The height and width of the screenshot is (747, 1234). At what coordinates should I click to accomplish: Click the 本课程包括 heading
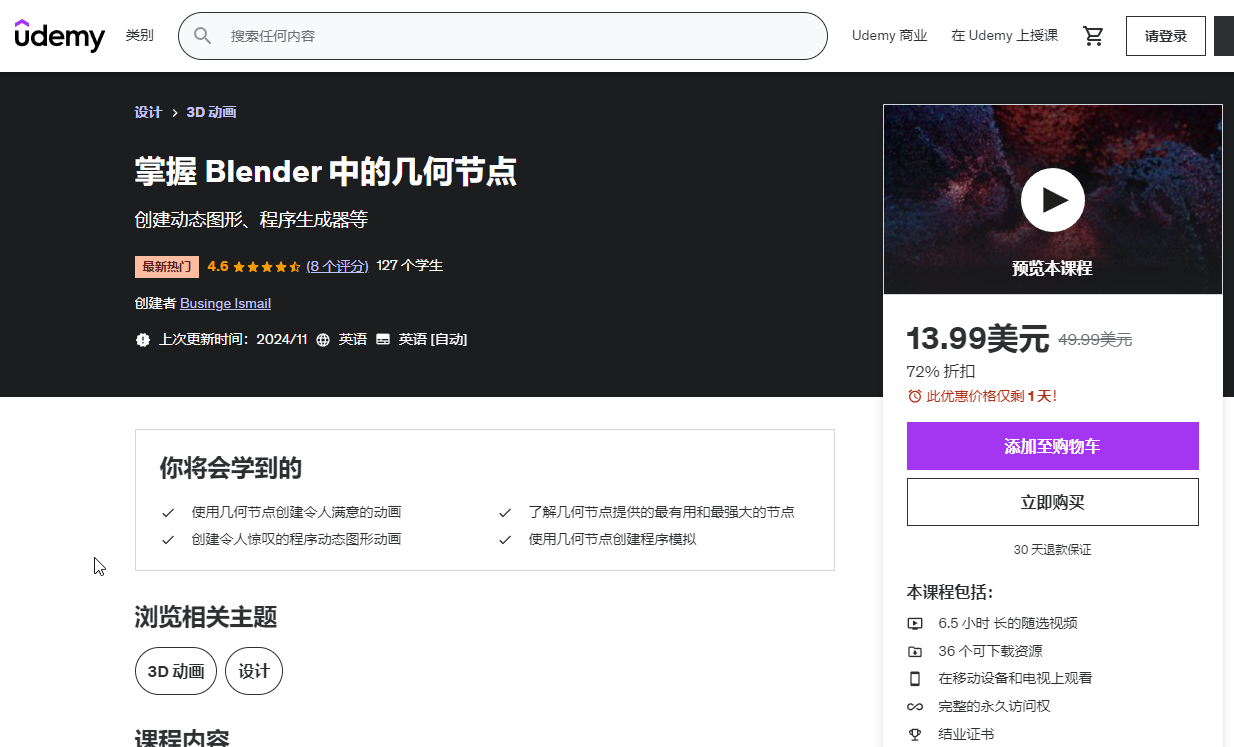950,592
